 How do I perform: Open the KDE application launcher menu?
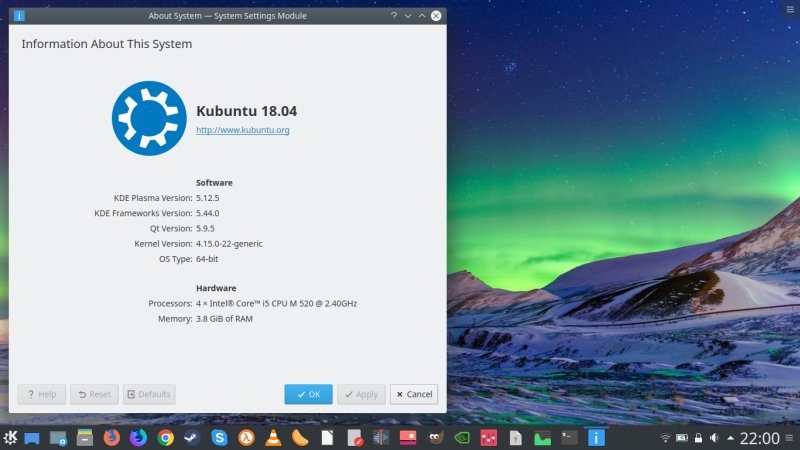tap(10, 438)
